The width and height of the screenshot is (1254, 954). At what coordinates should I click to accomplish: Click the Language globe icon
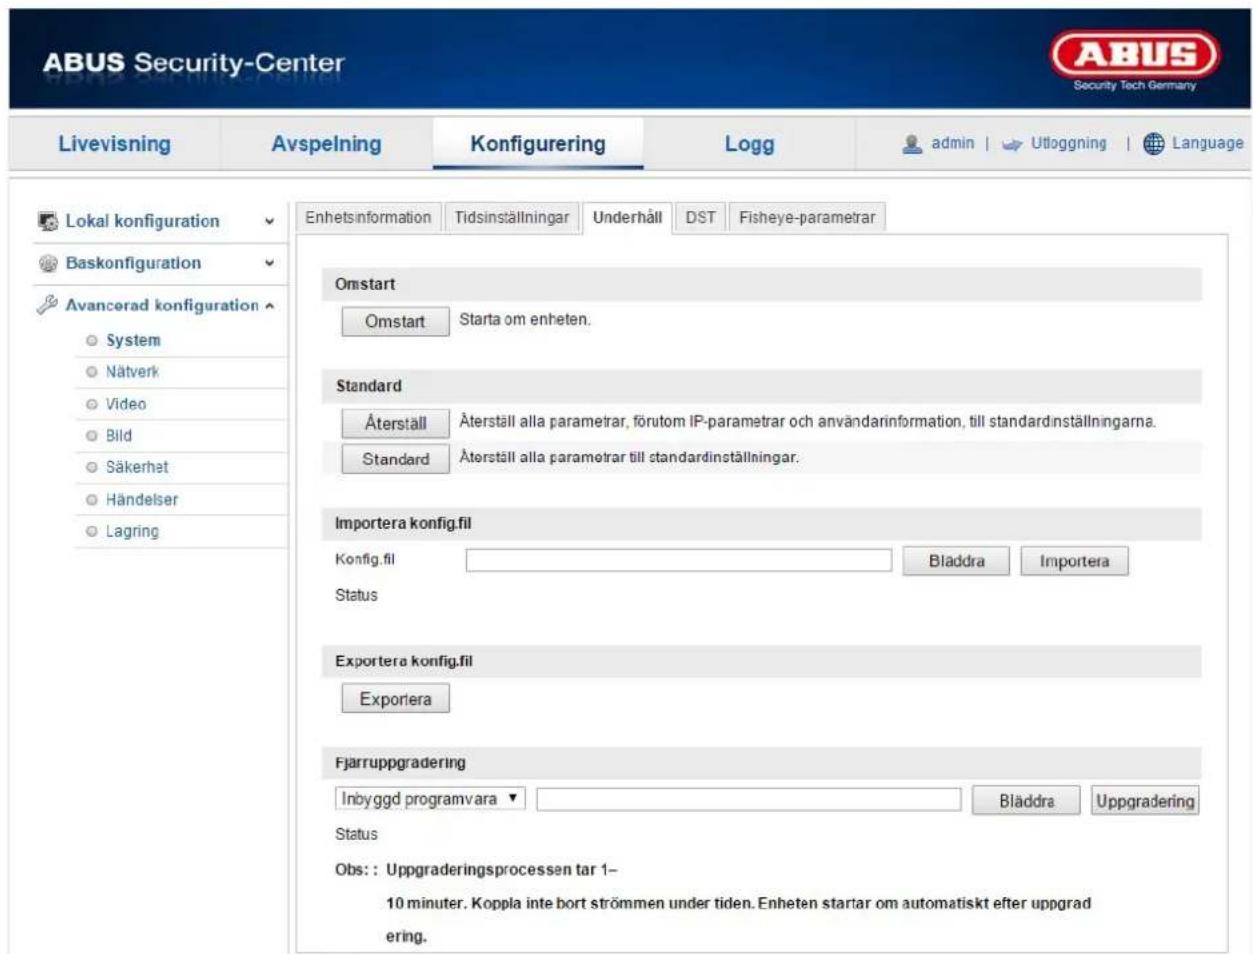click(1154, 144)
